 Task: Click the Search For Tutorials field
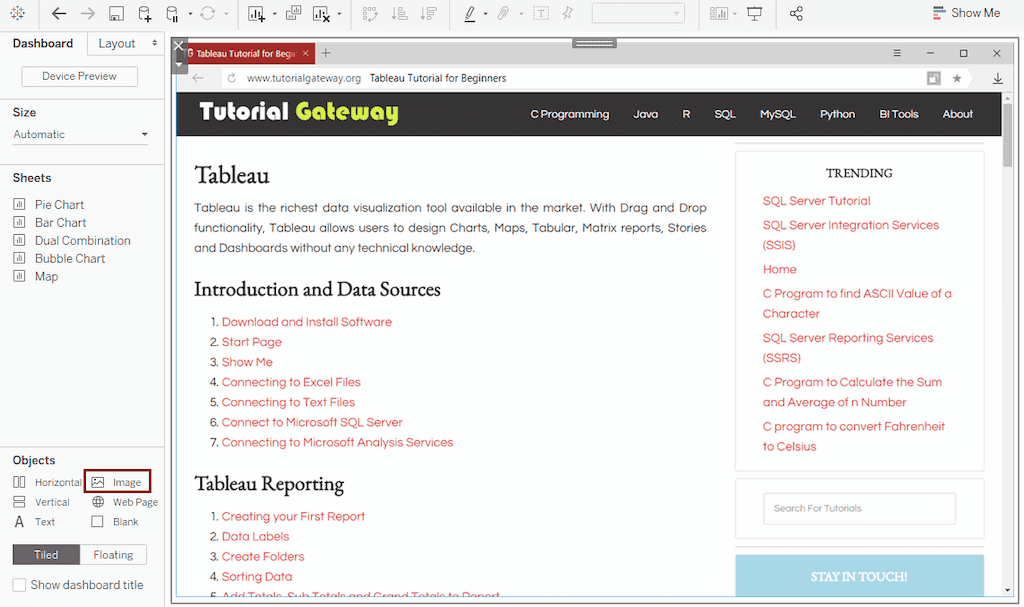point(859,508)
